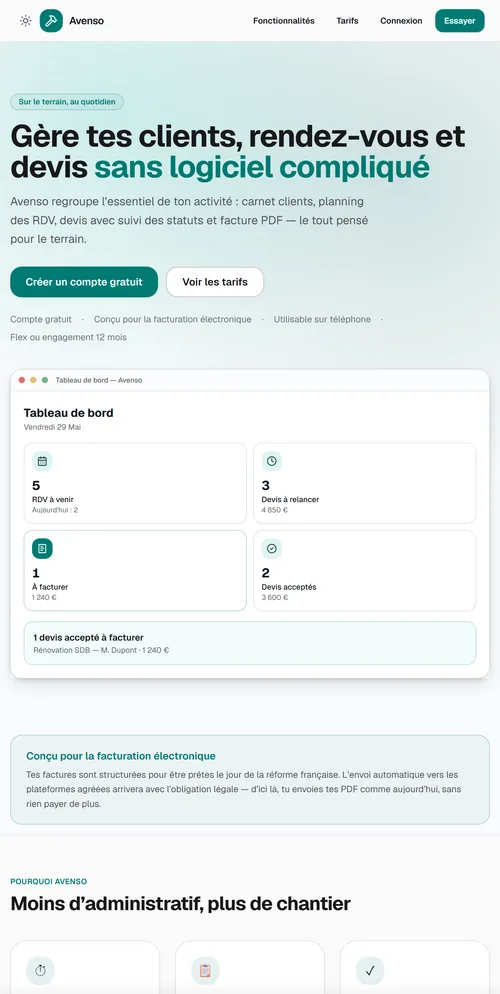The image size is (500, 994).
Task: Click the calendar icon on RDV à venir card
Action: coord(42,461)
